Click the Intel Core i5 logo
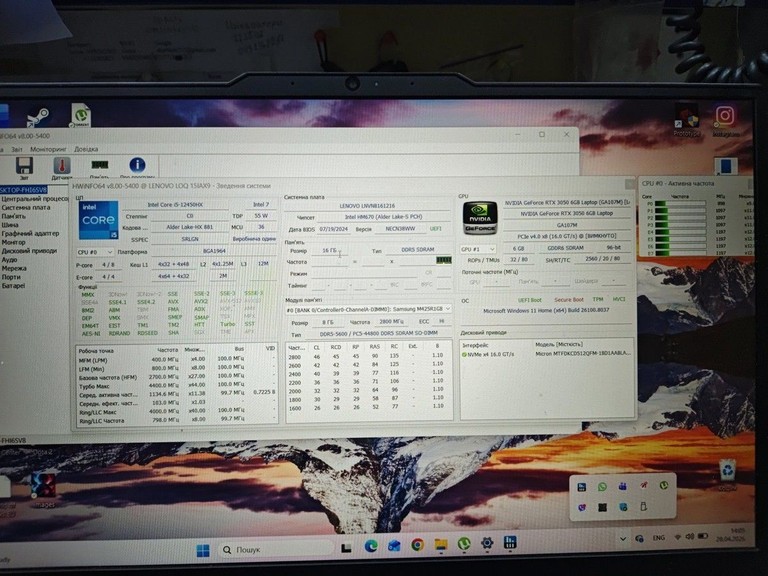 (x=98, y=220)
